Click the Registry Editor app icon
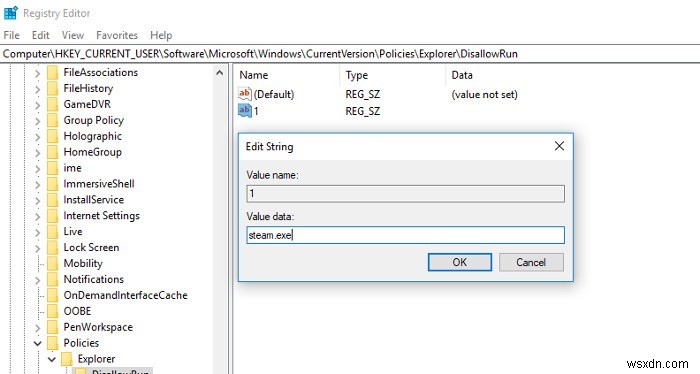 pyautogui.click(x=10, y=13)
